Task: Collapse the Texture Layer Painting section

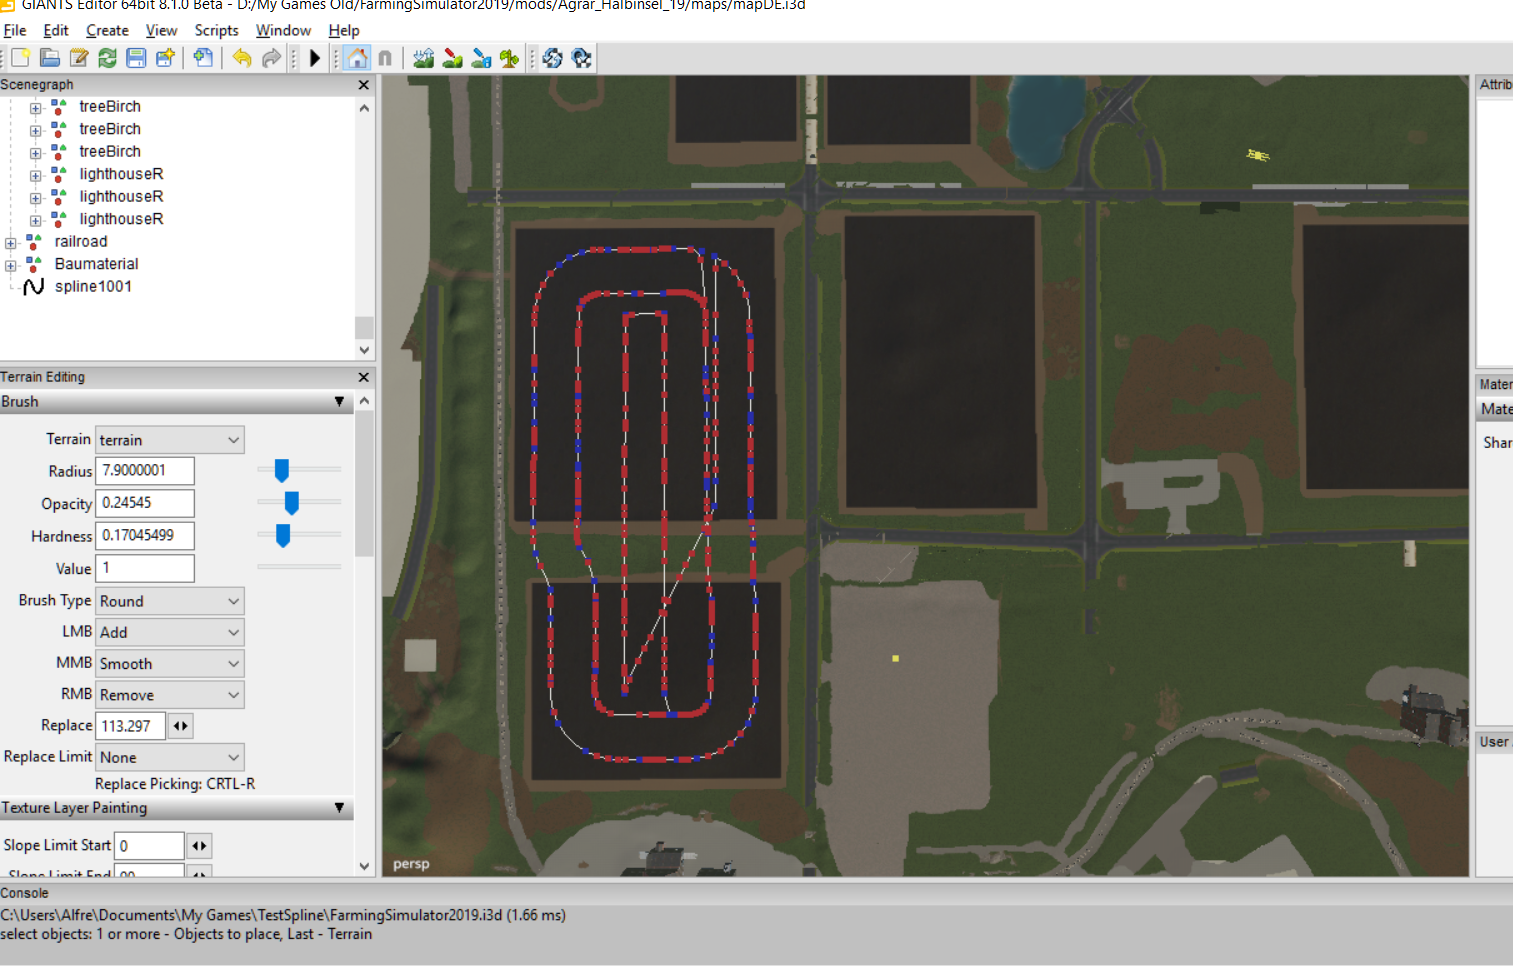Action: (x=339, y=808)
